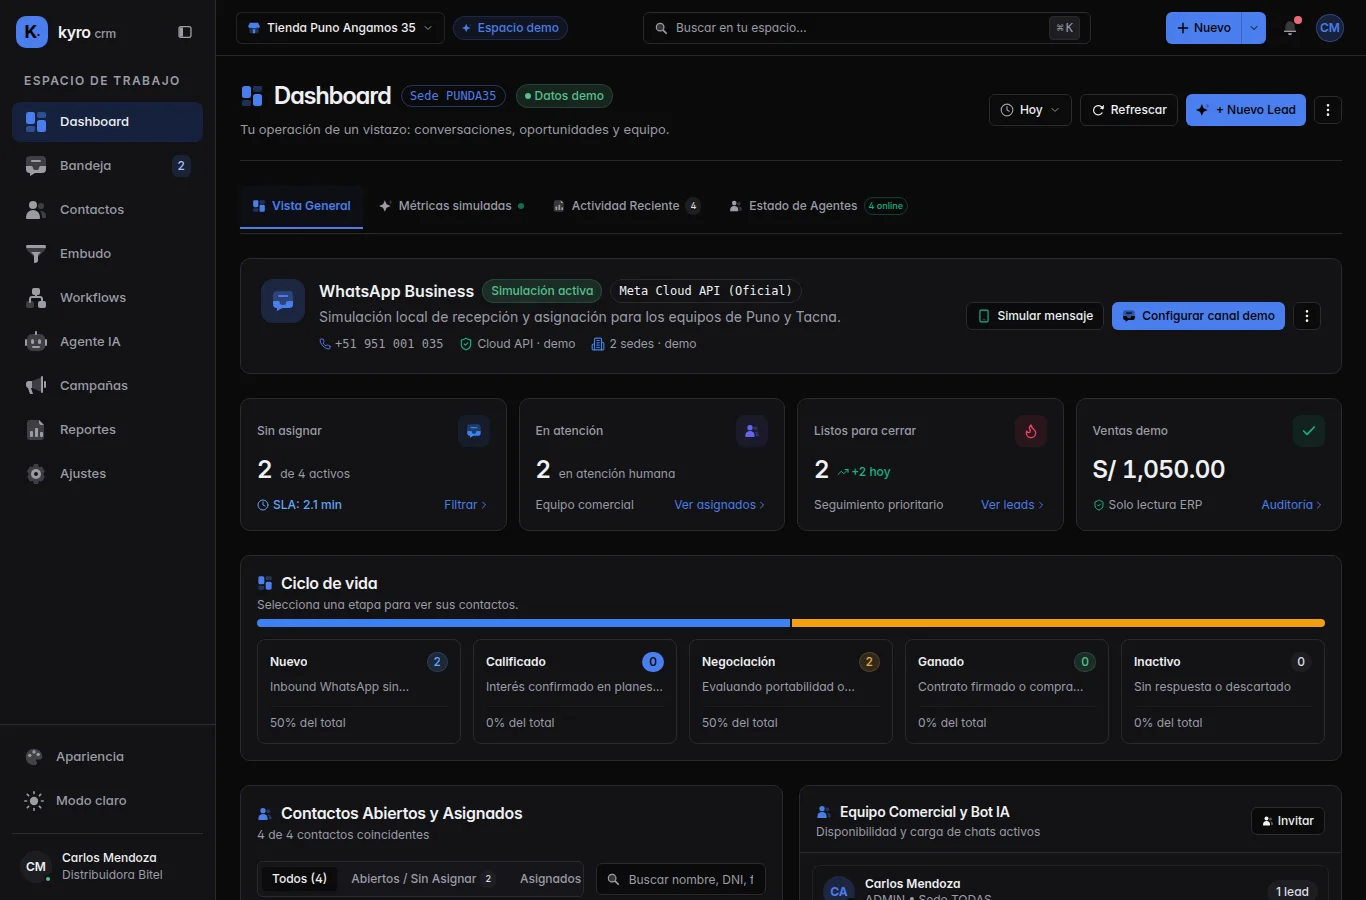This screenshot has height=900, width=1366.
Task: Open Ver asignados link
Action: [719, 505]
